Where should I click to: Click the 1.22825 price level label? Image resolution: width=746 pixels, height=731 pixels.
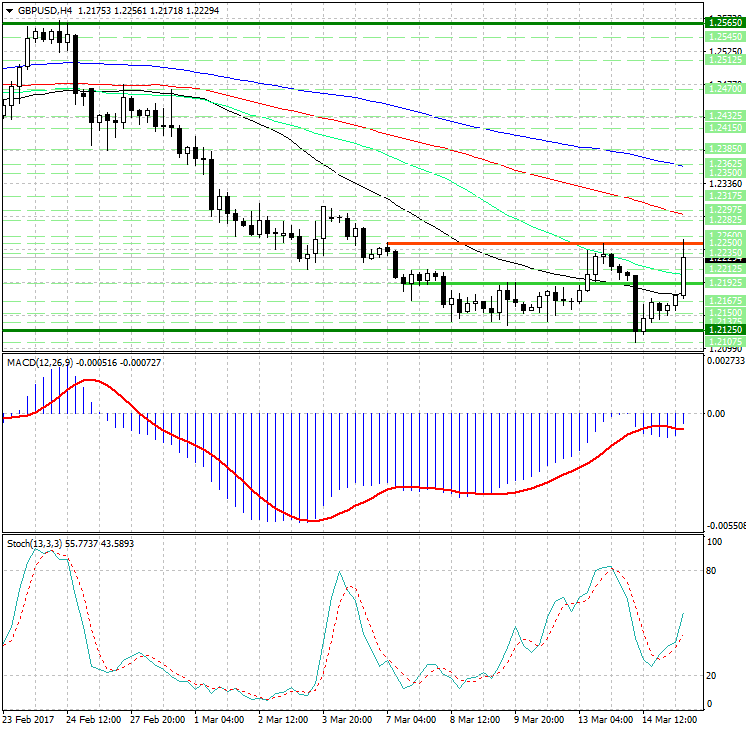tap(724, 219)
